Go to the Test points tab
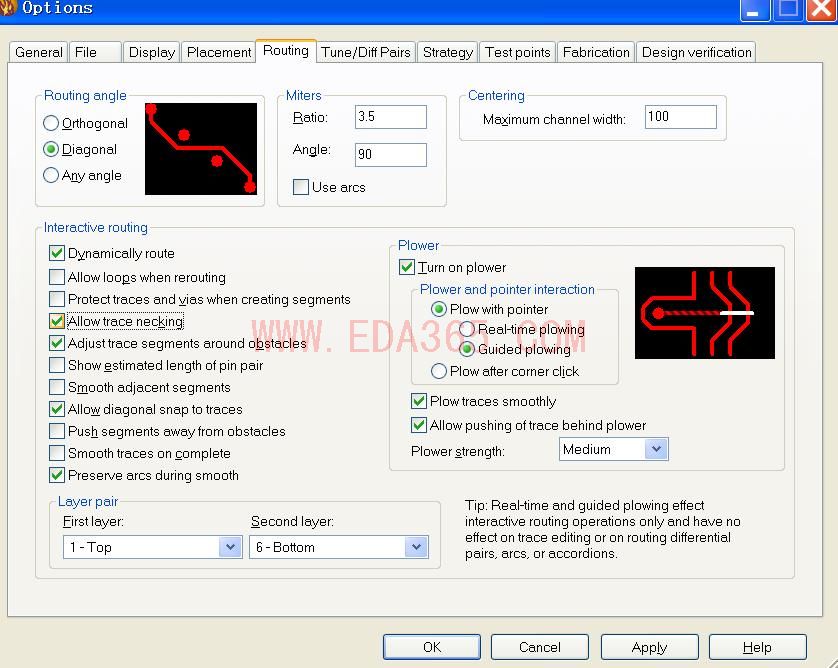Image resolution: width=838 pixels, height=668 pixels. coord(517,52)
